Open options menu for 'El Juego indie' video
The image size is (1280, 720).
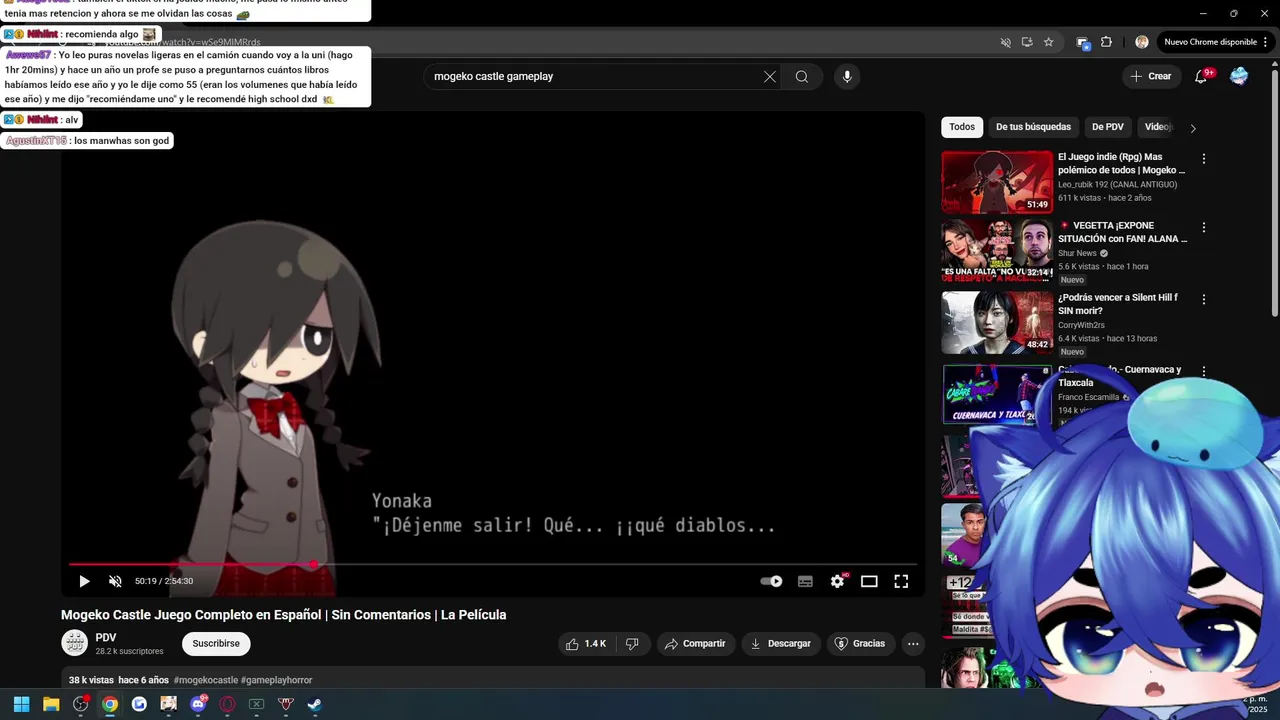(1204, 159)
